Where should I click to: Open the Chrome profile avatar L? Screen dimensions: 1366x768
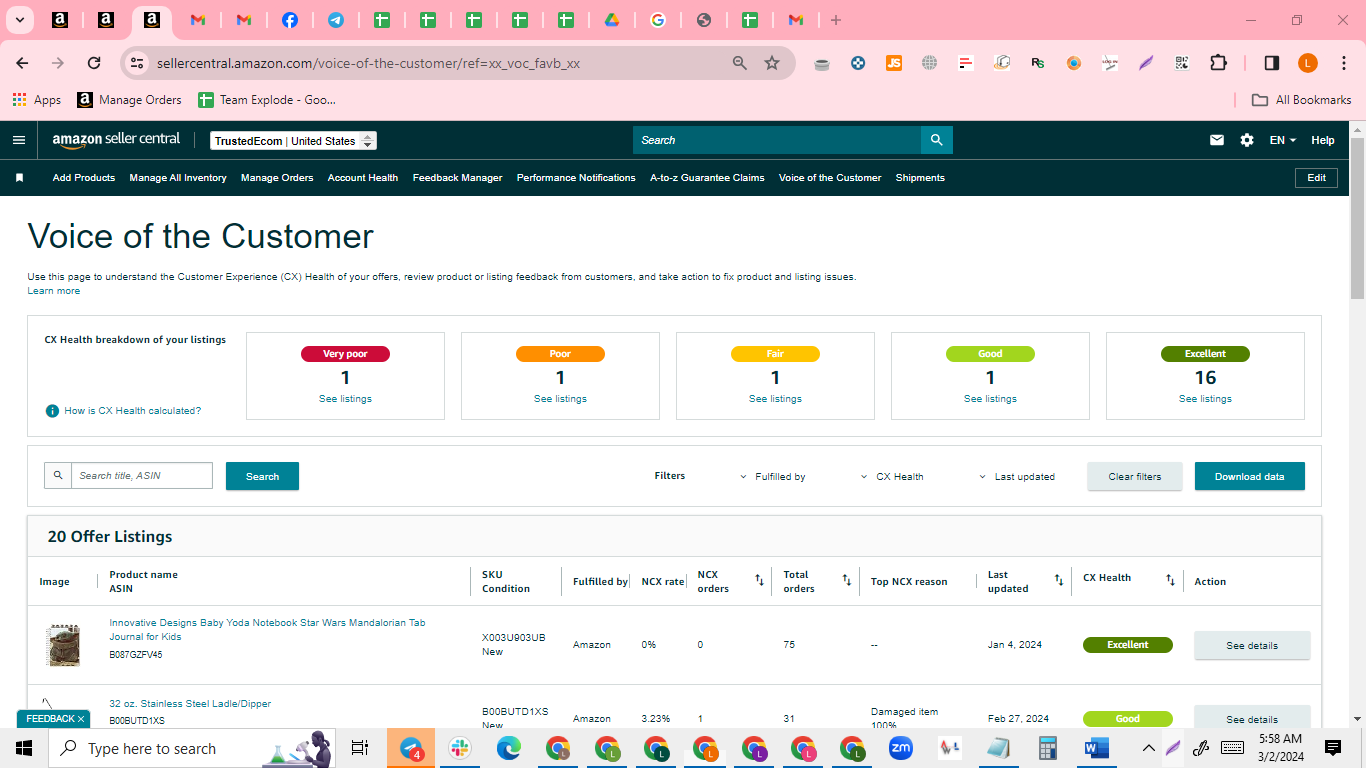click(1308, 63)
